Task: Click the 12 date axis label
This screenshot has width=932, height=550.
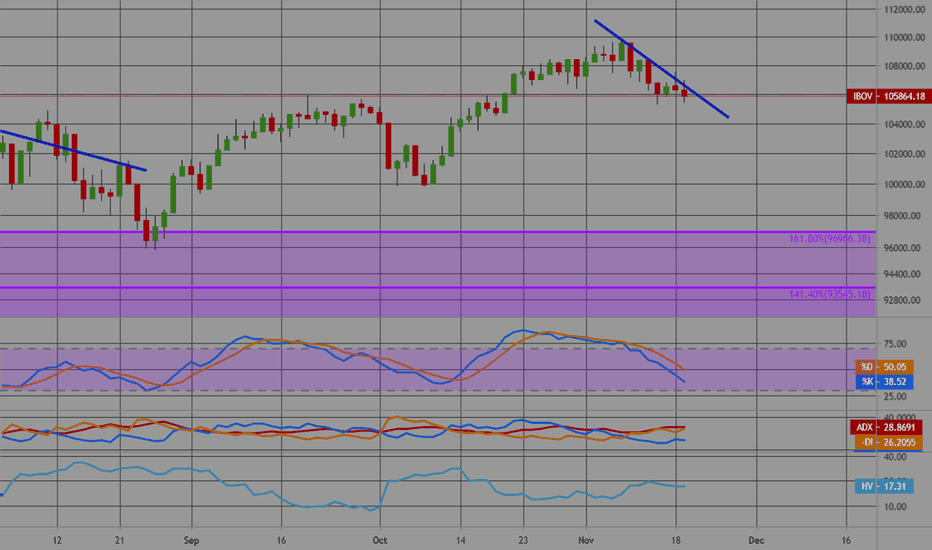Action: (x=57, y=540)
